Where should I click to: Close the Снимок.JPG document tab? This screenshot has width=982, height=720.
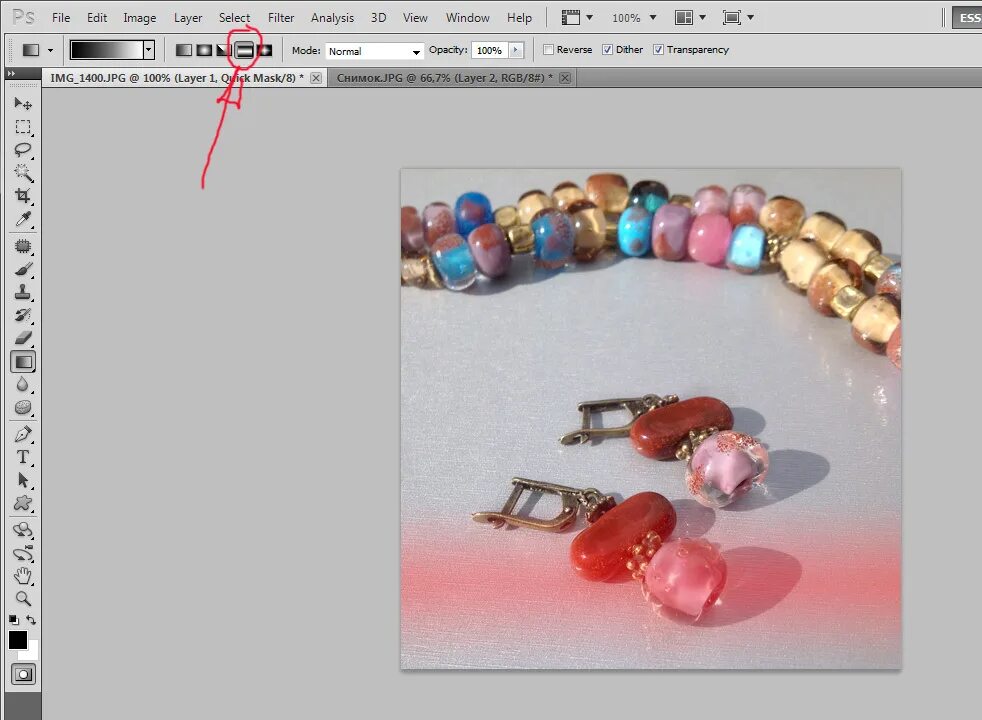[x=565, y=78]
